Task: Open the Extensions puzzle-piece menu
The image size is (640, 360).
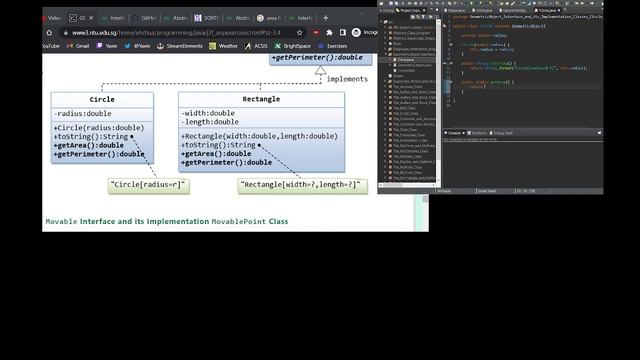Action: (x=329, y=33)
